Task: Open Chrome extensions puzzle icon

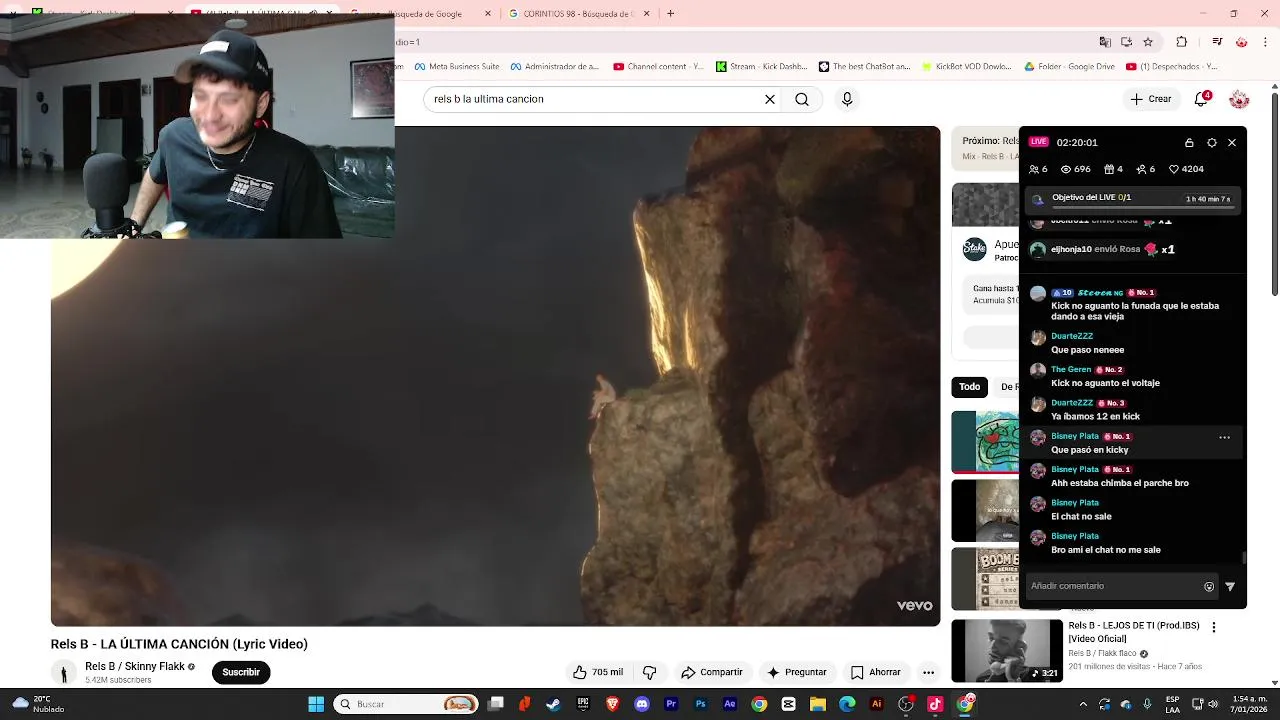Action: [x=1182, y=42]
